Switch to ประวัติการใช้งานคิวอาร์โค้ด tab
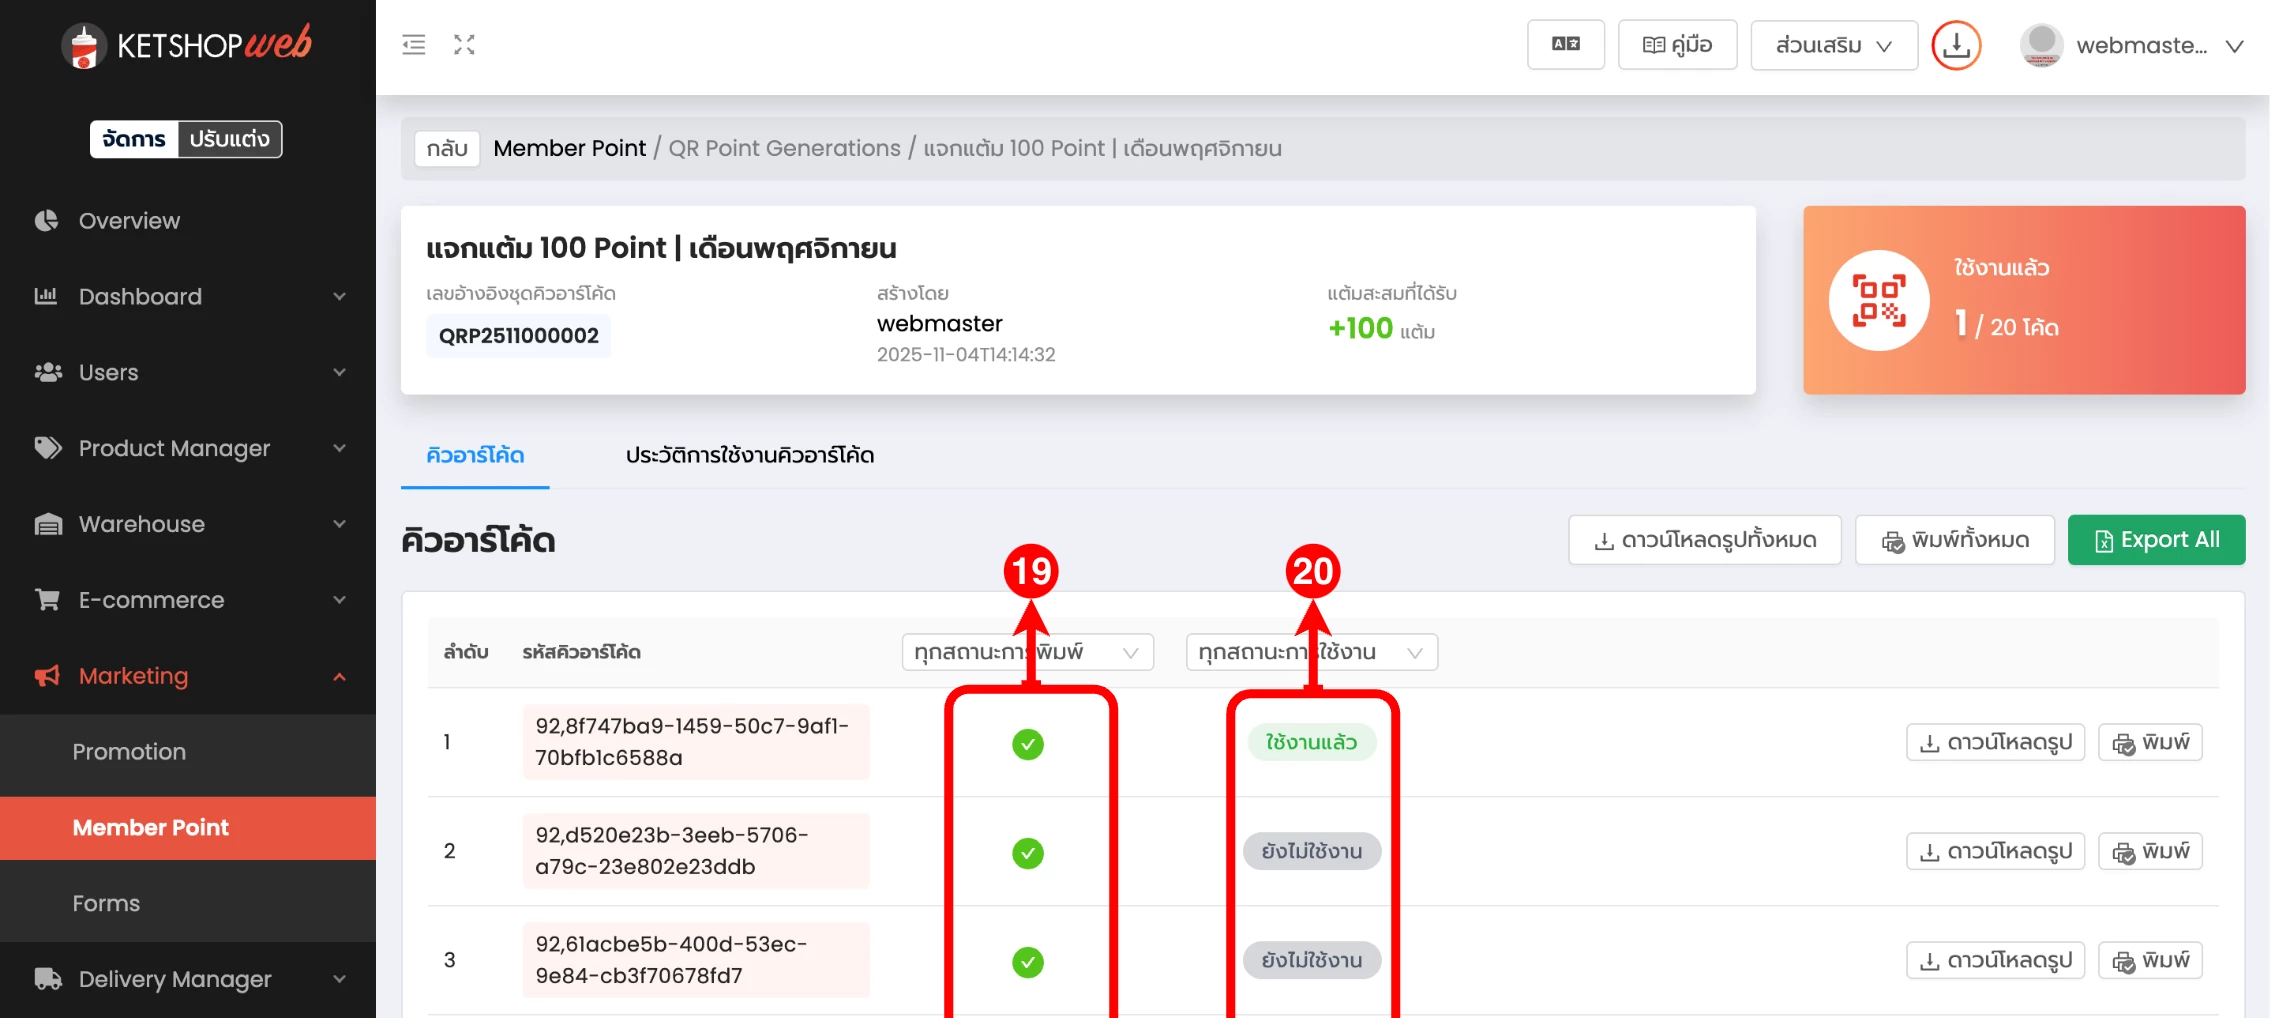The height and width of the screenshot is (1018, 2270). (749, 456)
